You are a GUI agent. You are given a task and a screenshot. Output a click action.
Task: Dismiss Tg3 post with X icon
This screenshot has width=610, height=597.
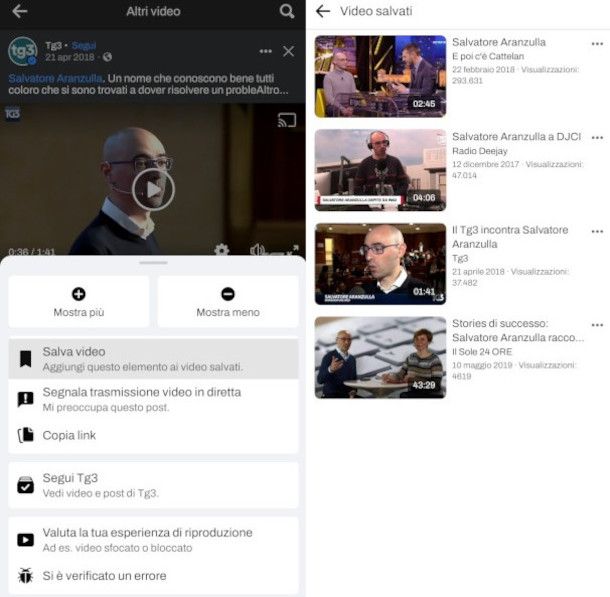click(x=289, y=51)
